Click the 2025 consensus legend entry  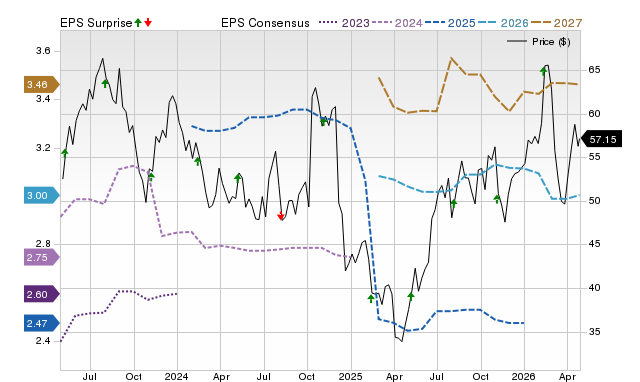[x=450, y=23]
